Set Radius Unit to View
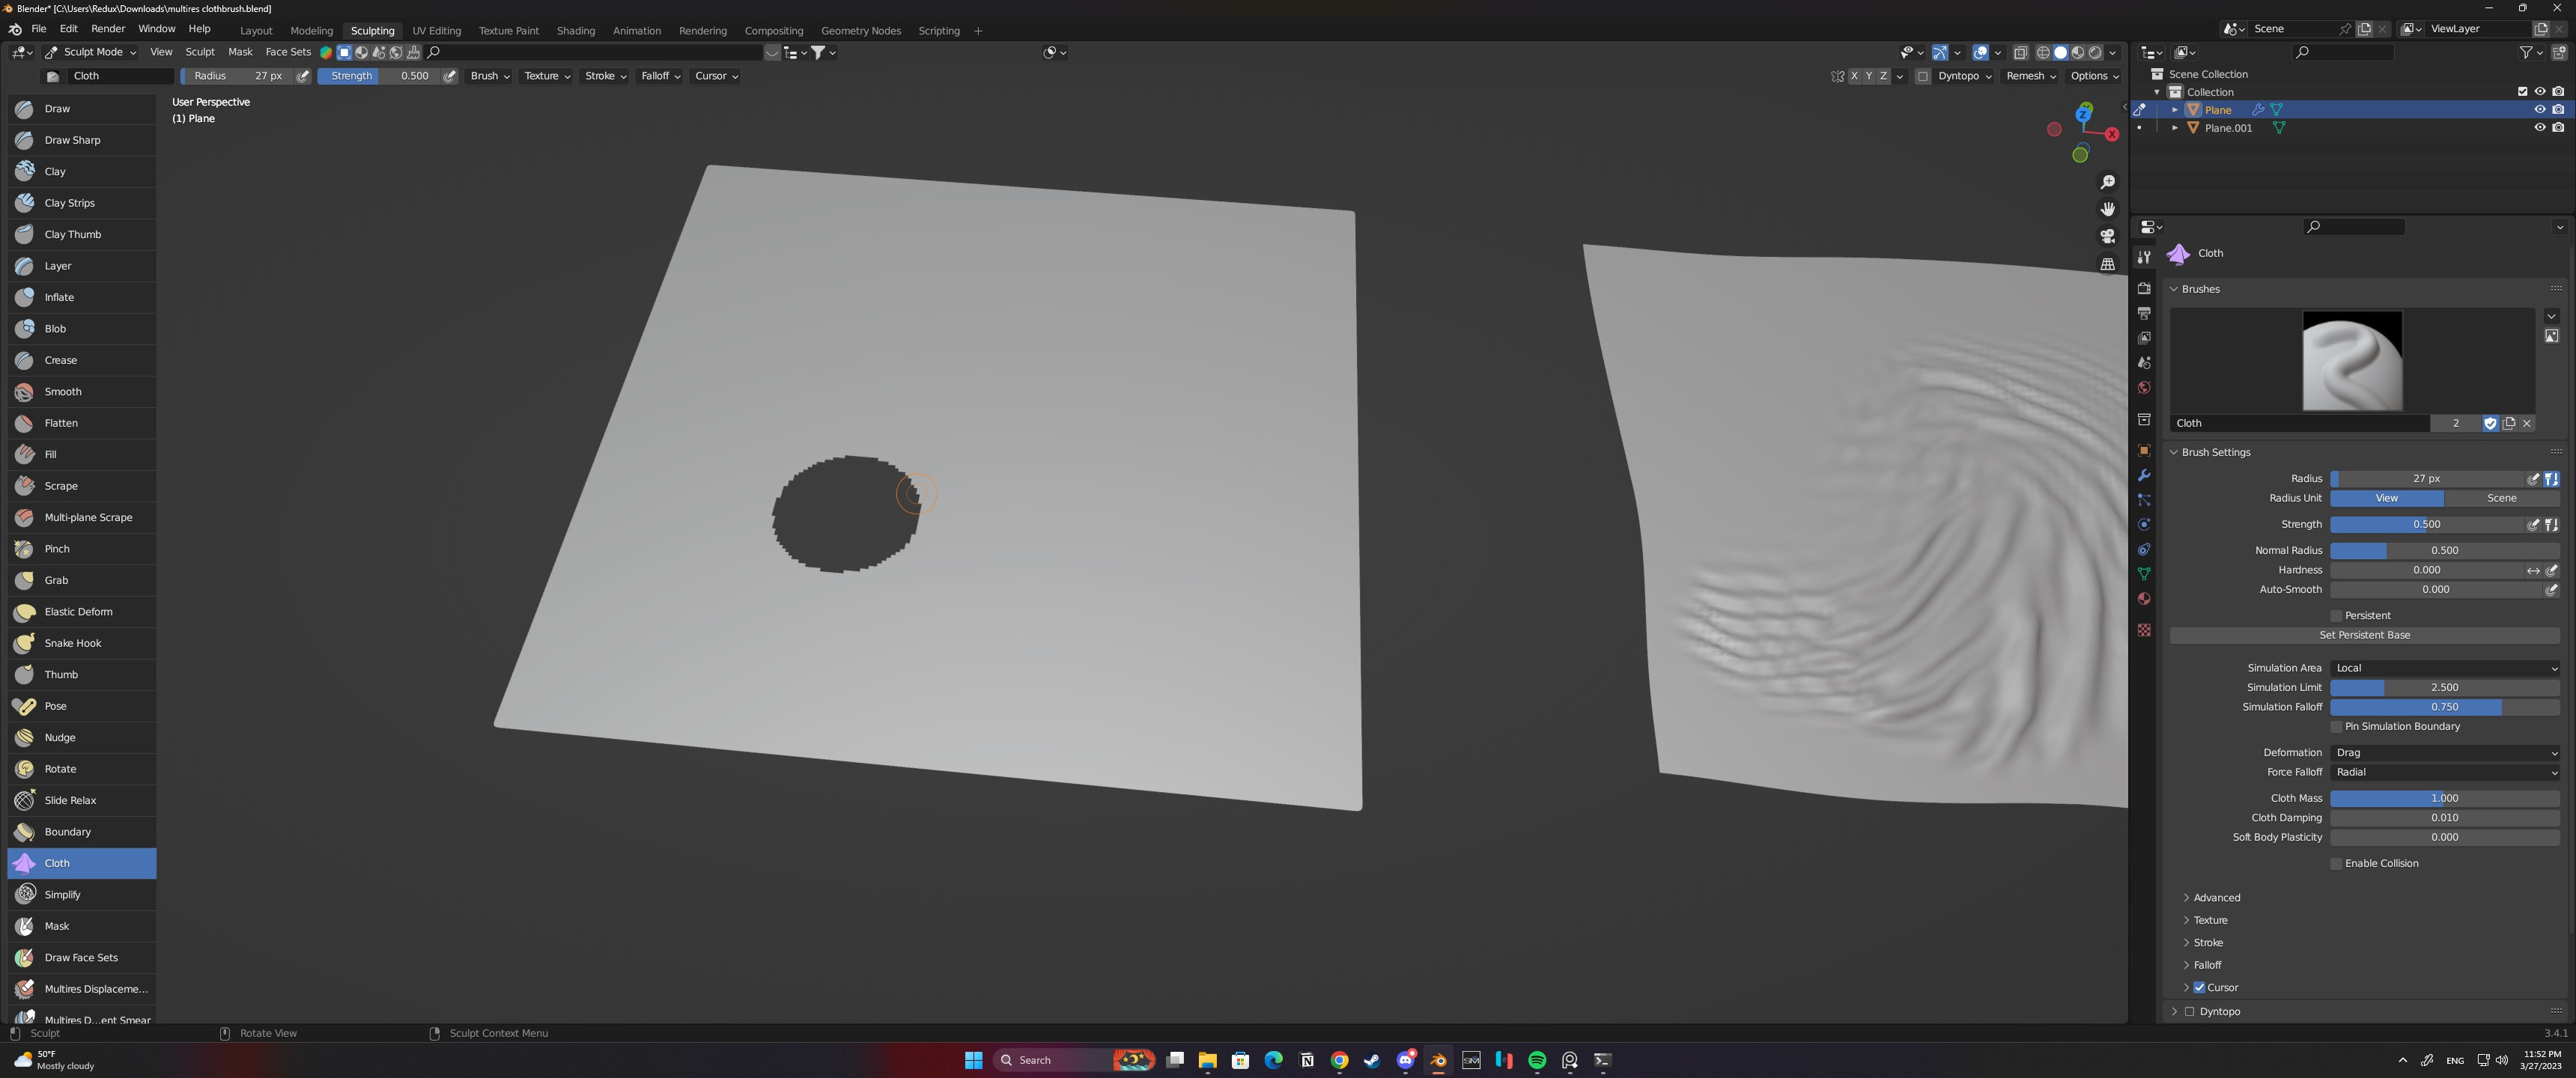The width and height of the screenshot is (2576, 1078). [2386, 498]
